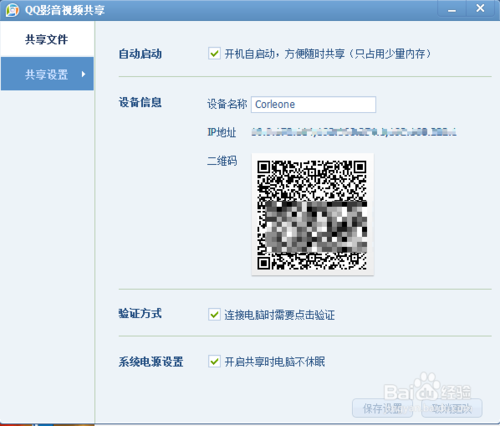
Task: Expand the arrow beside 共享设置
Action: (83, 74)
